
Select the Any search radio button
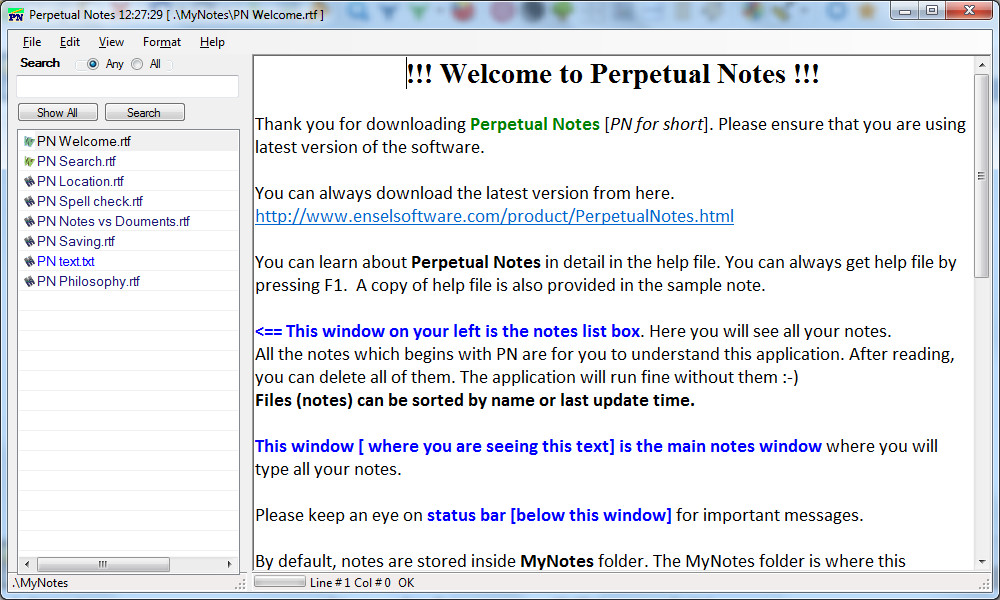tap(92, 64)
